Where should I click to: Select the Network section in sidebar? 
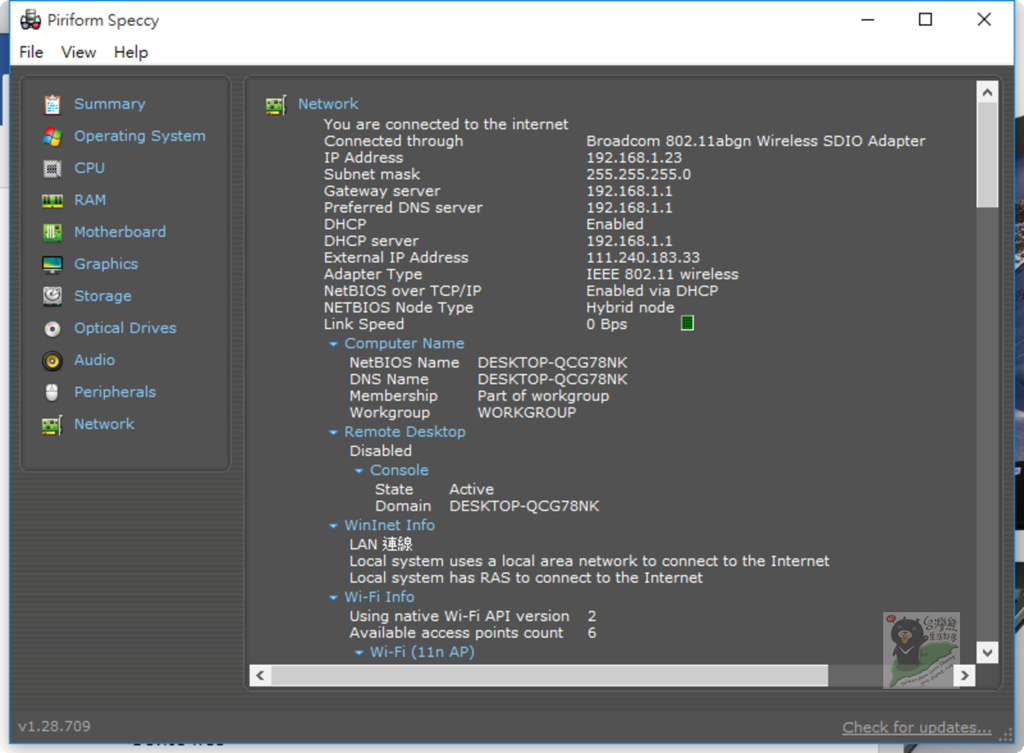click(x=104, y=424)
